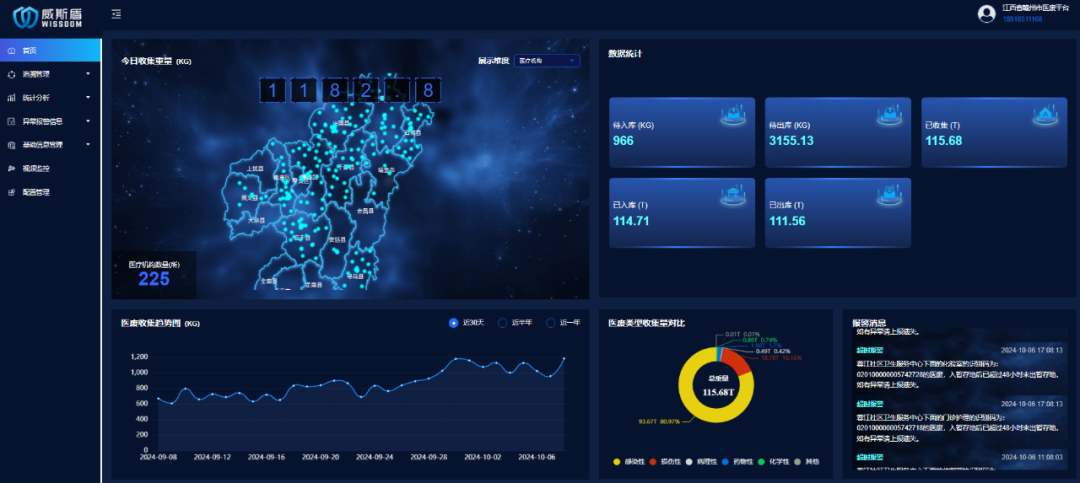Image resolution: width=1080 pixels, height=483 pixels.
Task: Expand the 基础信息管理 submenu arrow
Action: tap(88, 145)
